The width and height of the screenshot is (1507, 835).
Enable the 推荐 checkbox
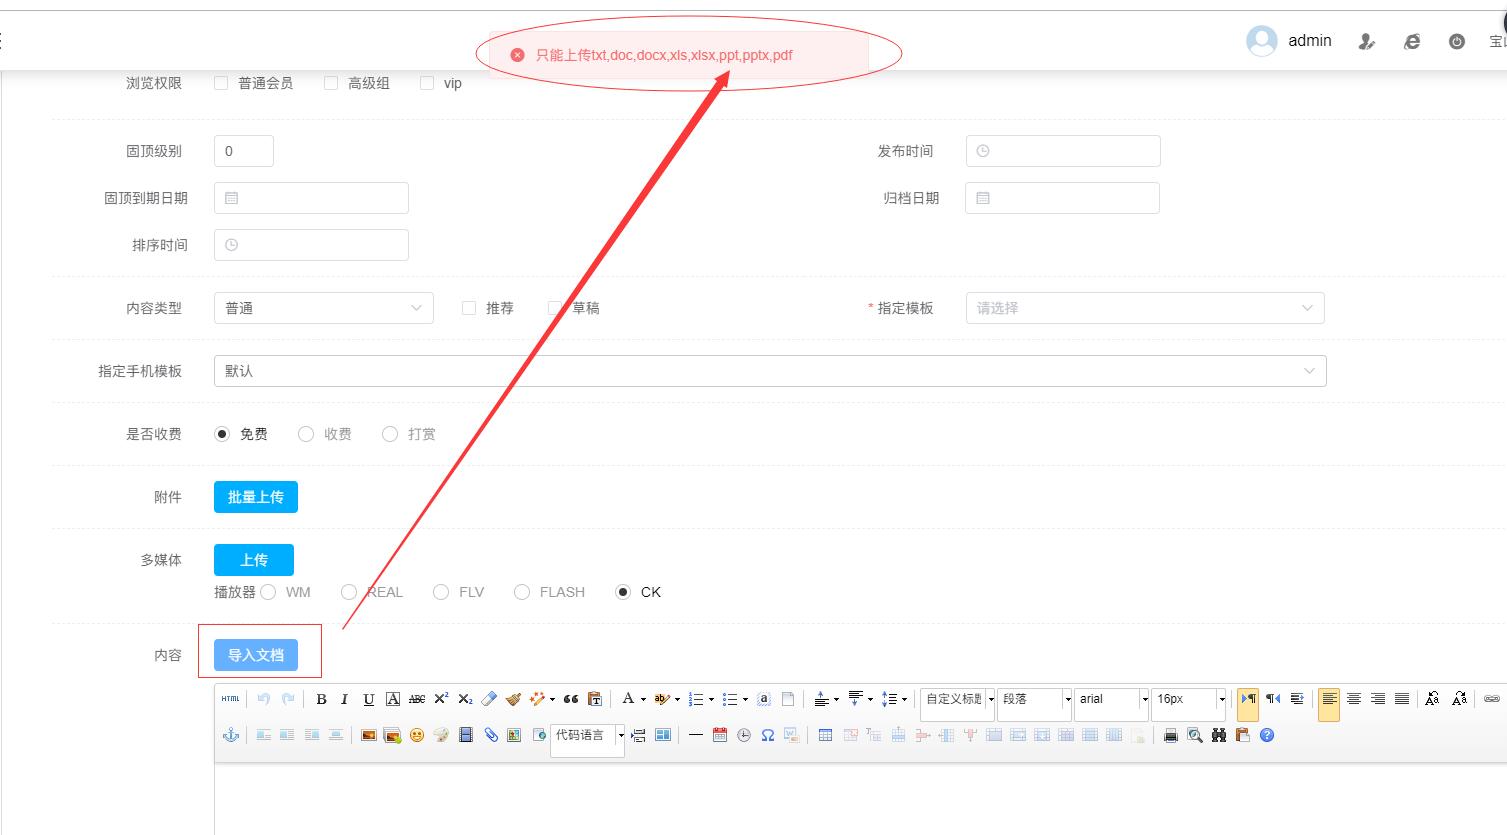469,308
